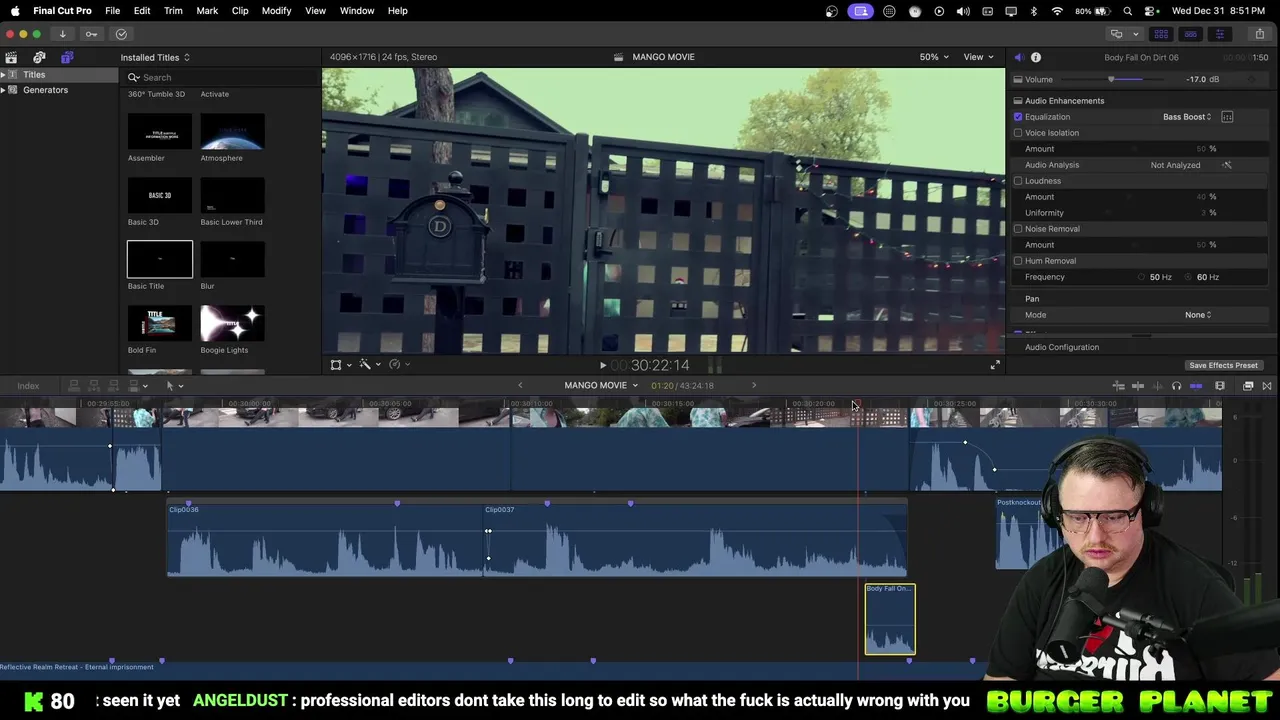This screenshot has height=720, width=1280.
Task: Open Spotlight search in the menu bar
Action: click(x=1128, y=11)
